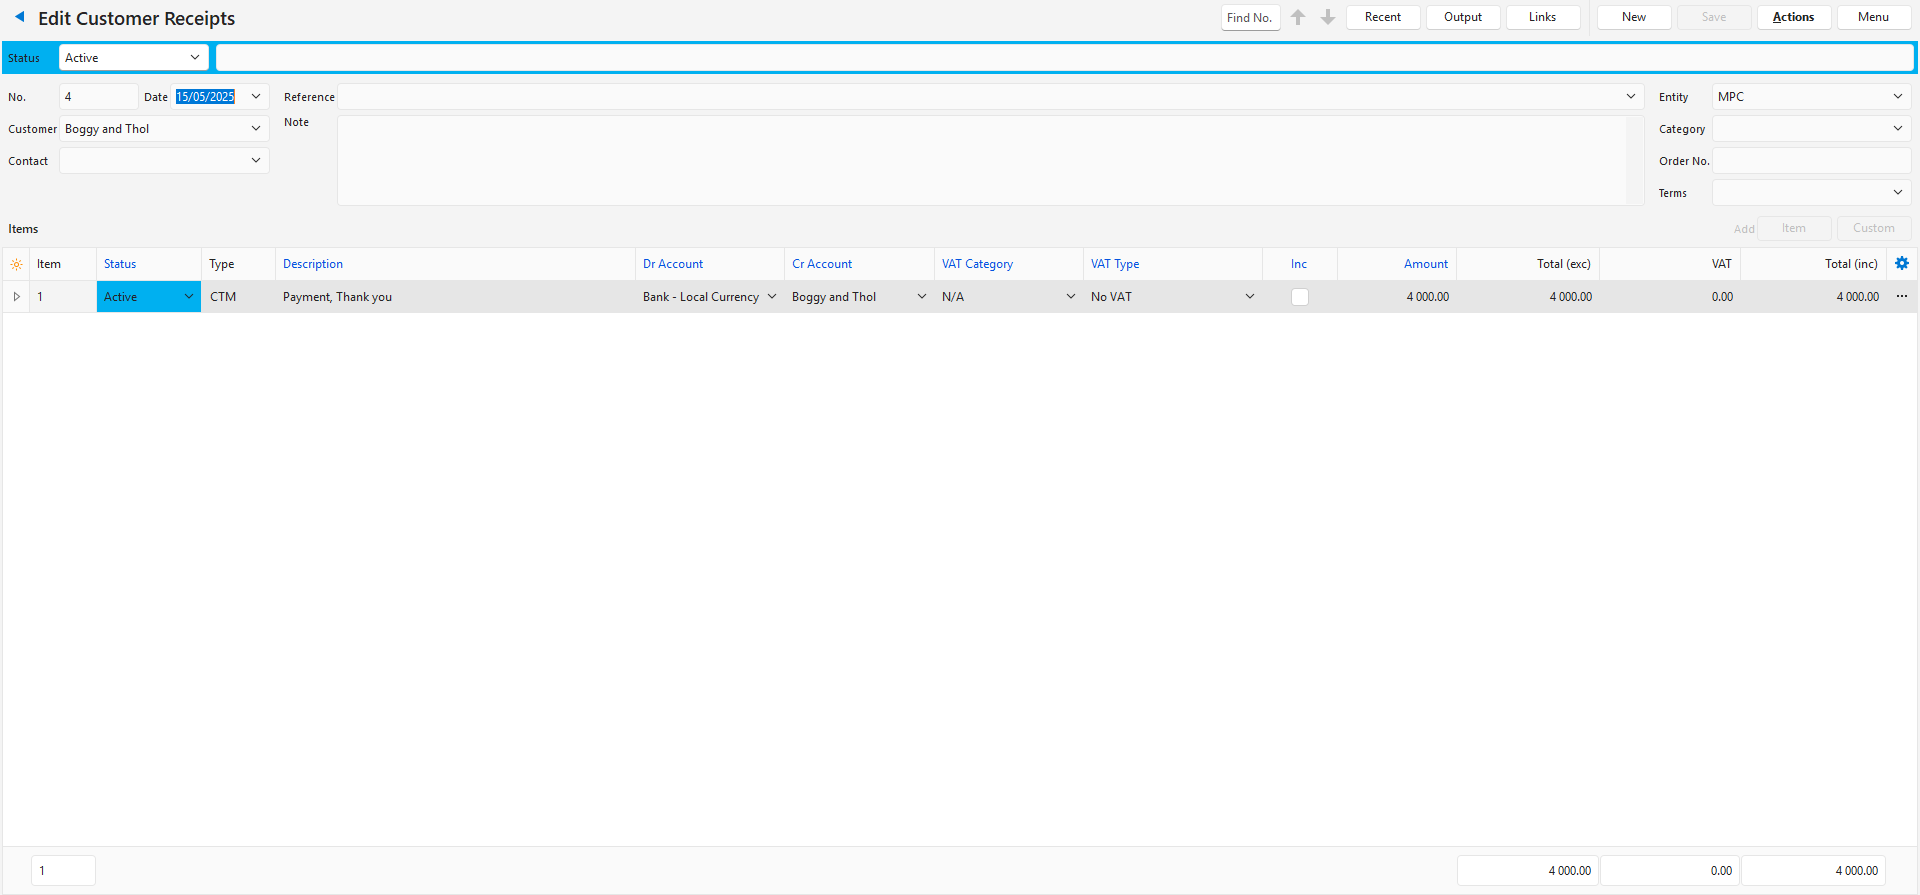Sort by the VAT Category column header

click(x=977, y=264)
